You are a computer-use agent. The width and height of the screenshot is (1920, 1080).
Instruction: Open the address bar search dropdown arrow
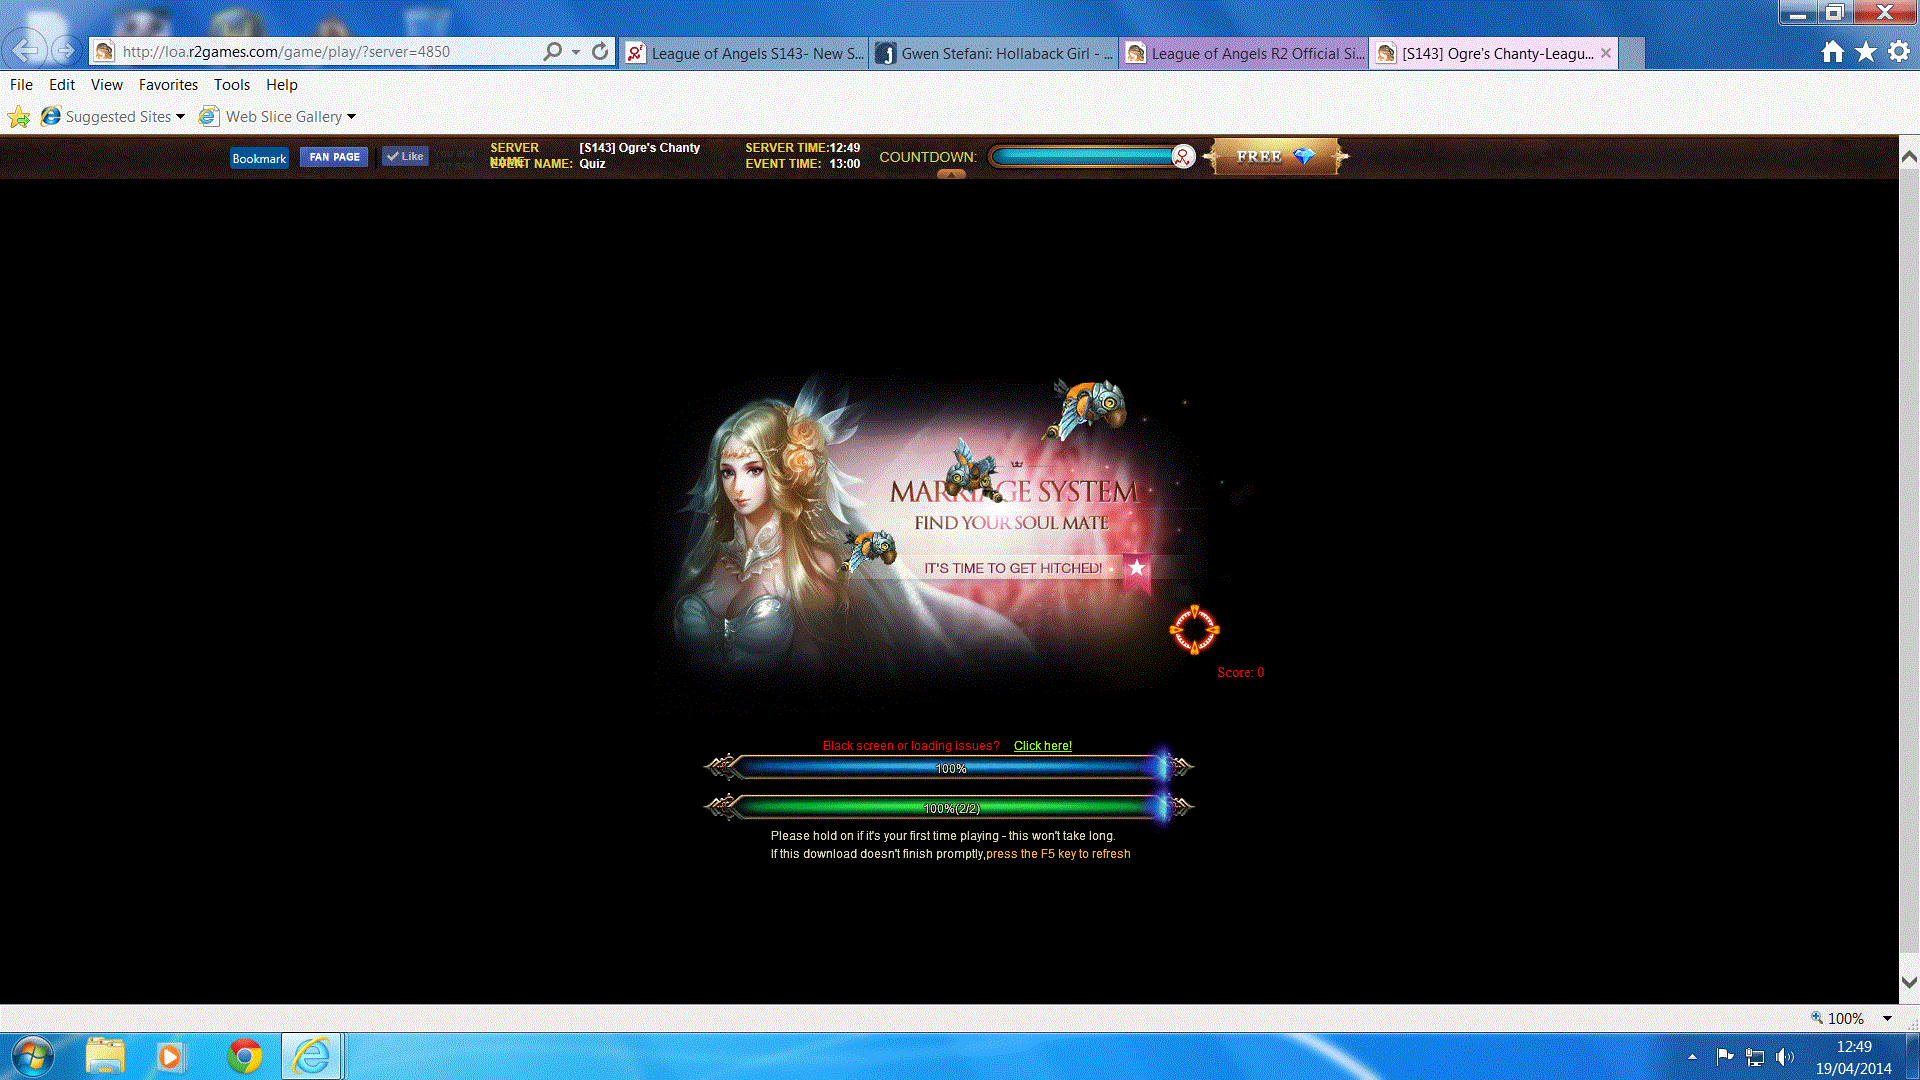(576, 52)
